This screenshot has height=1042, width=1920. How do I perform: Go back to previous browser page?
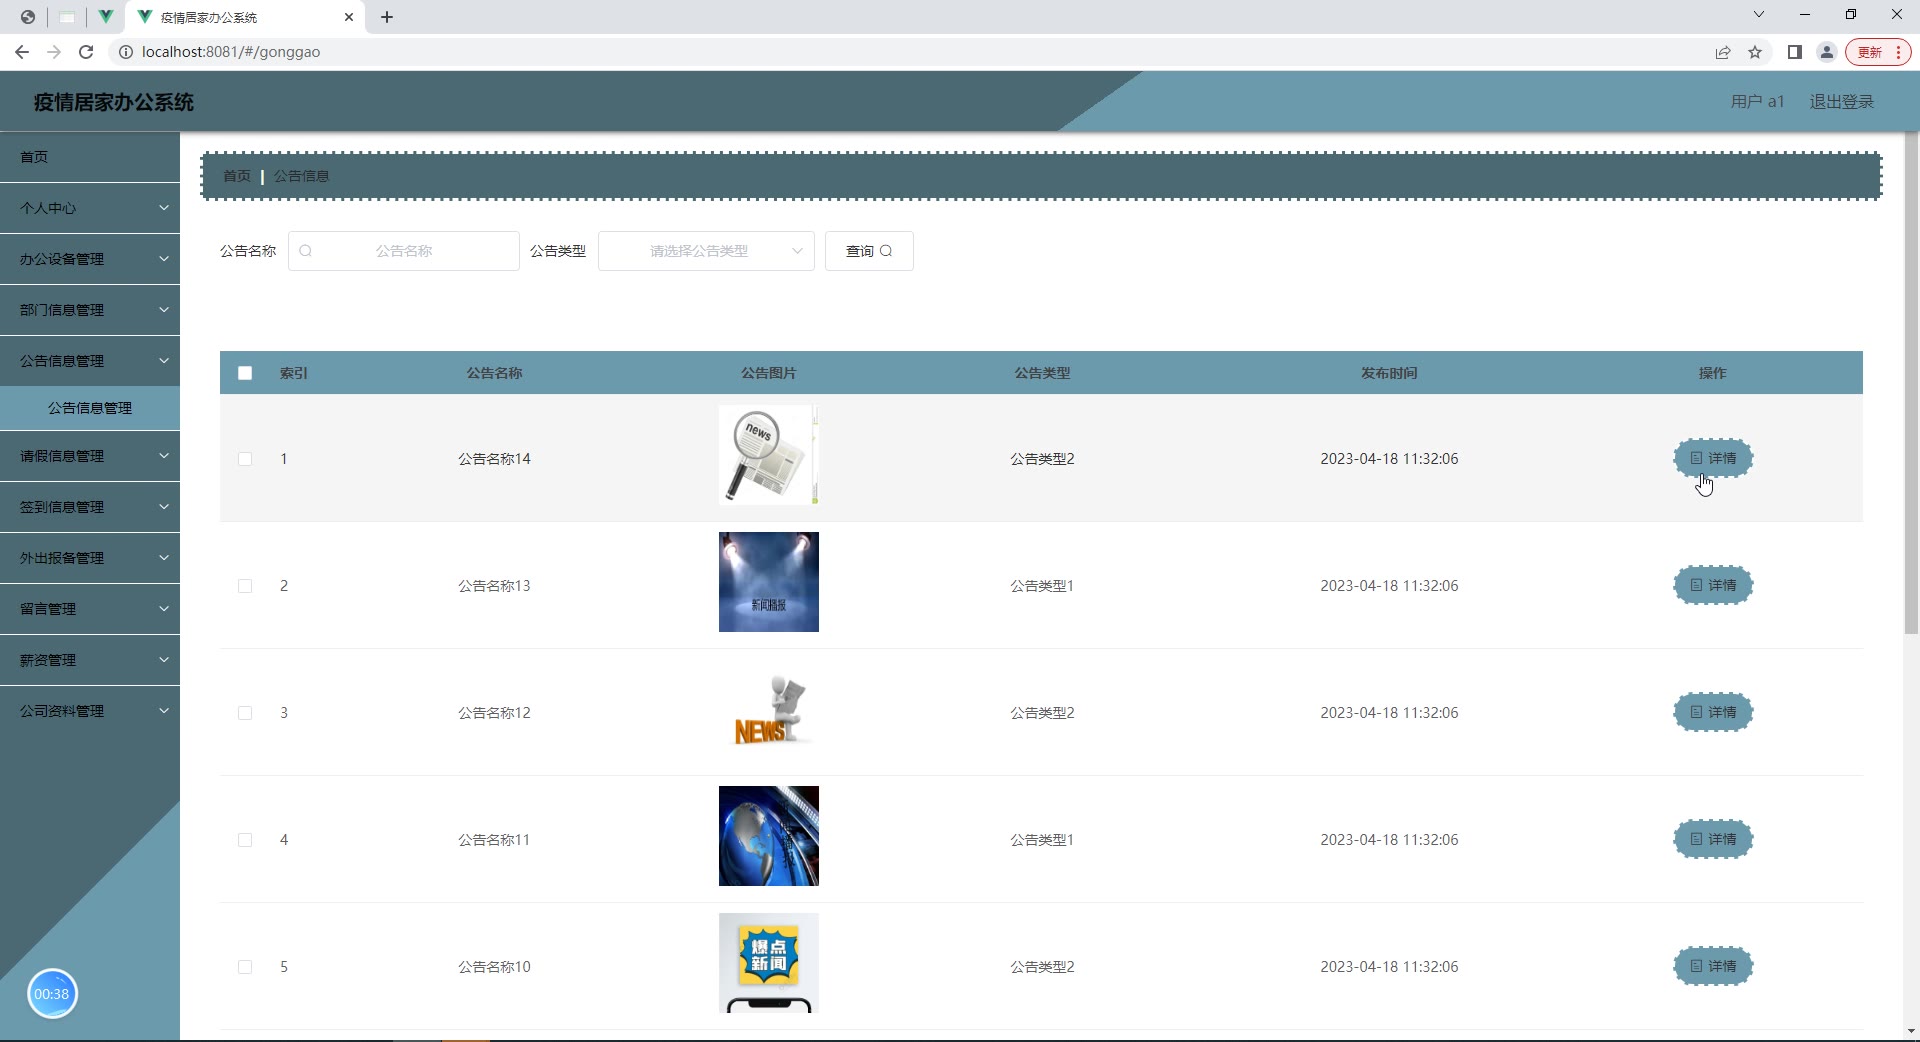(x=22, y=52)
